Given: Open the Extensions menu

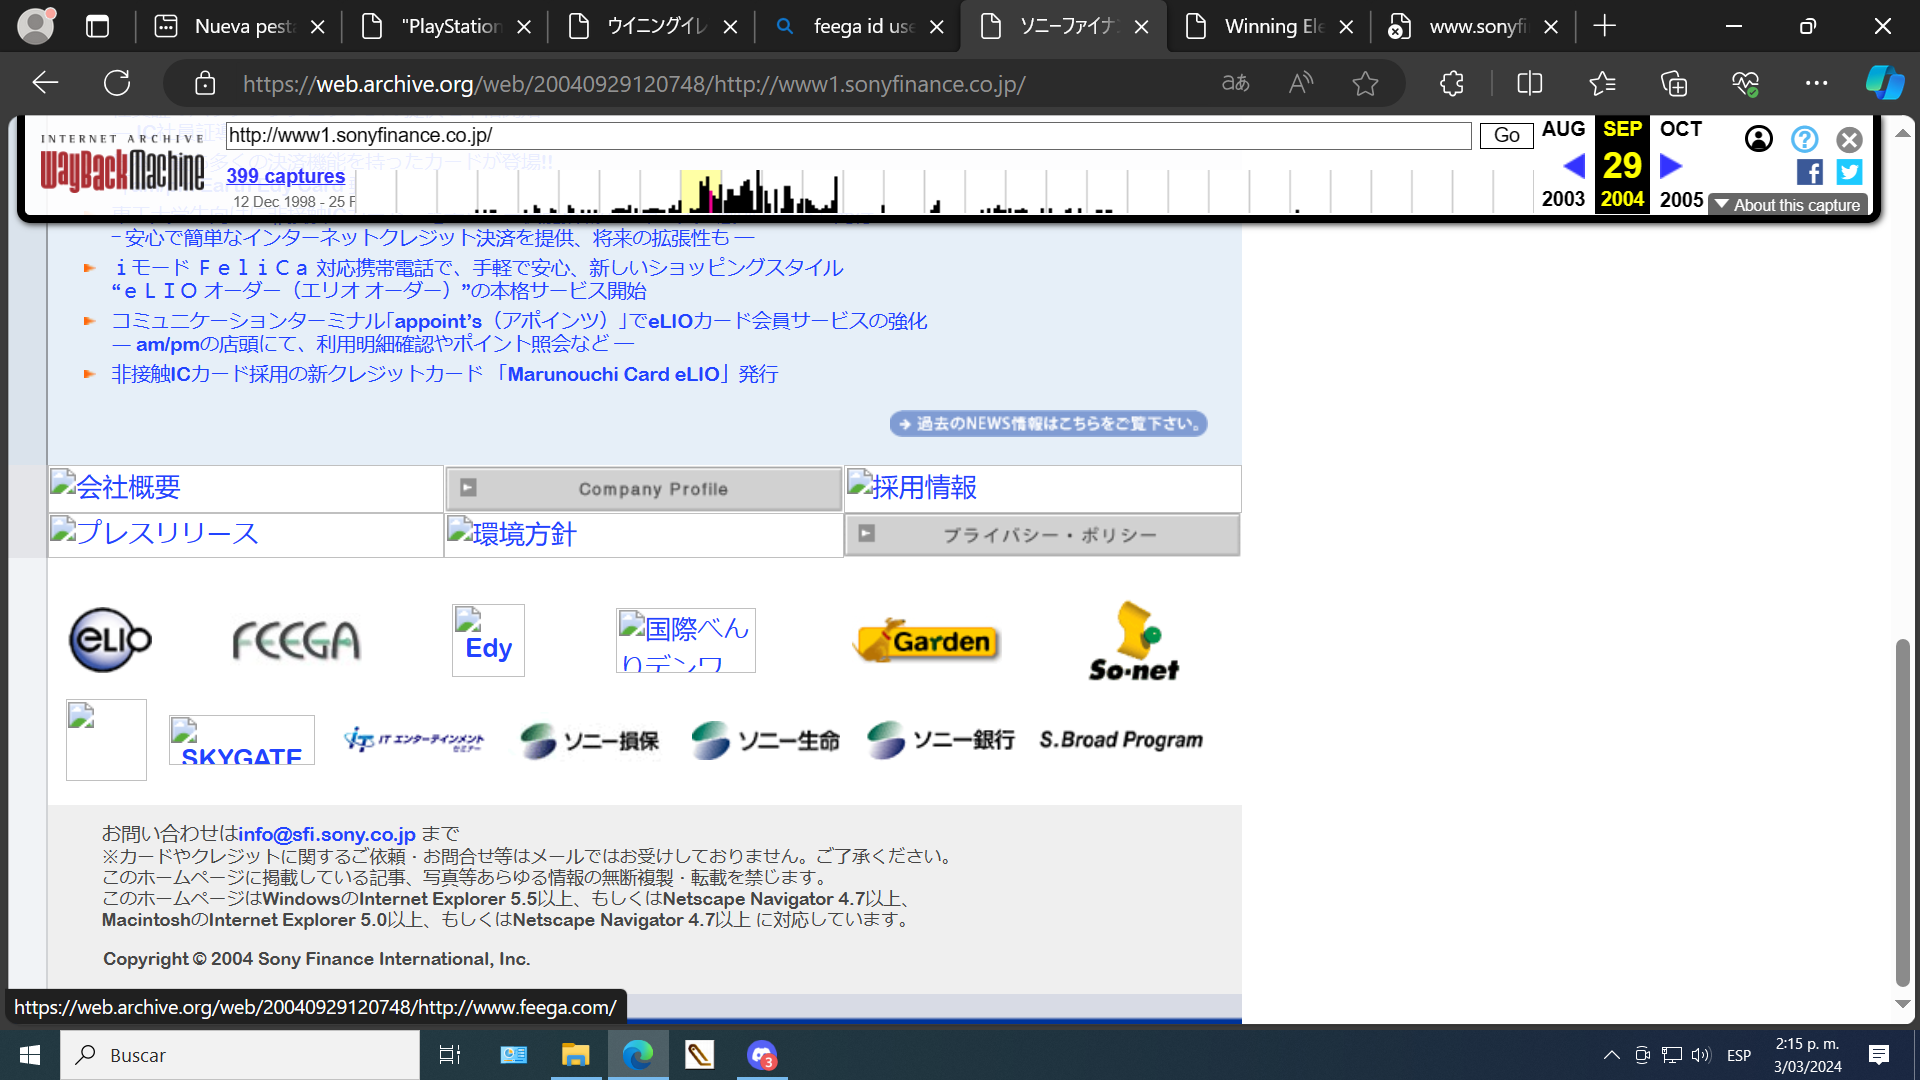Looking at the screenshot, I should point(1452,83).
